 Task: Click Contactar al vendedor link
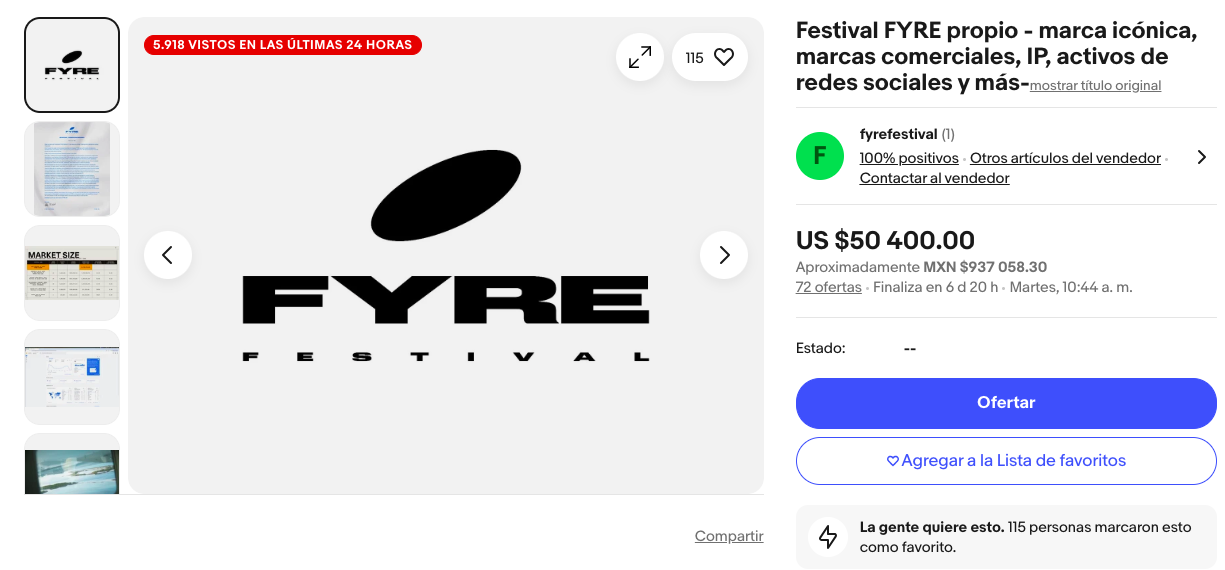pos(934,178)
